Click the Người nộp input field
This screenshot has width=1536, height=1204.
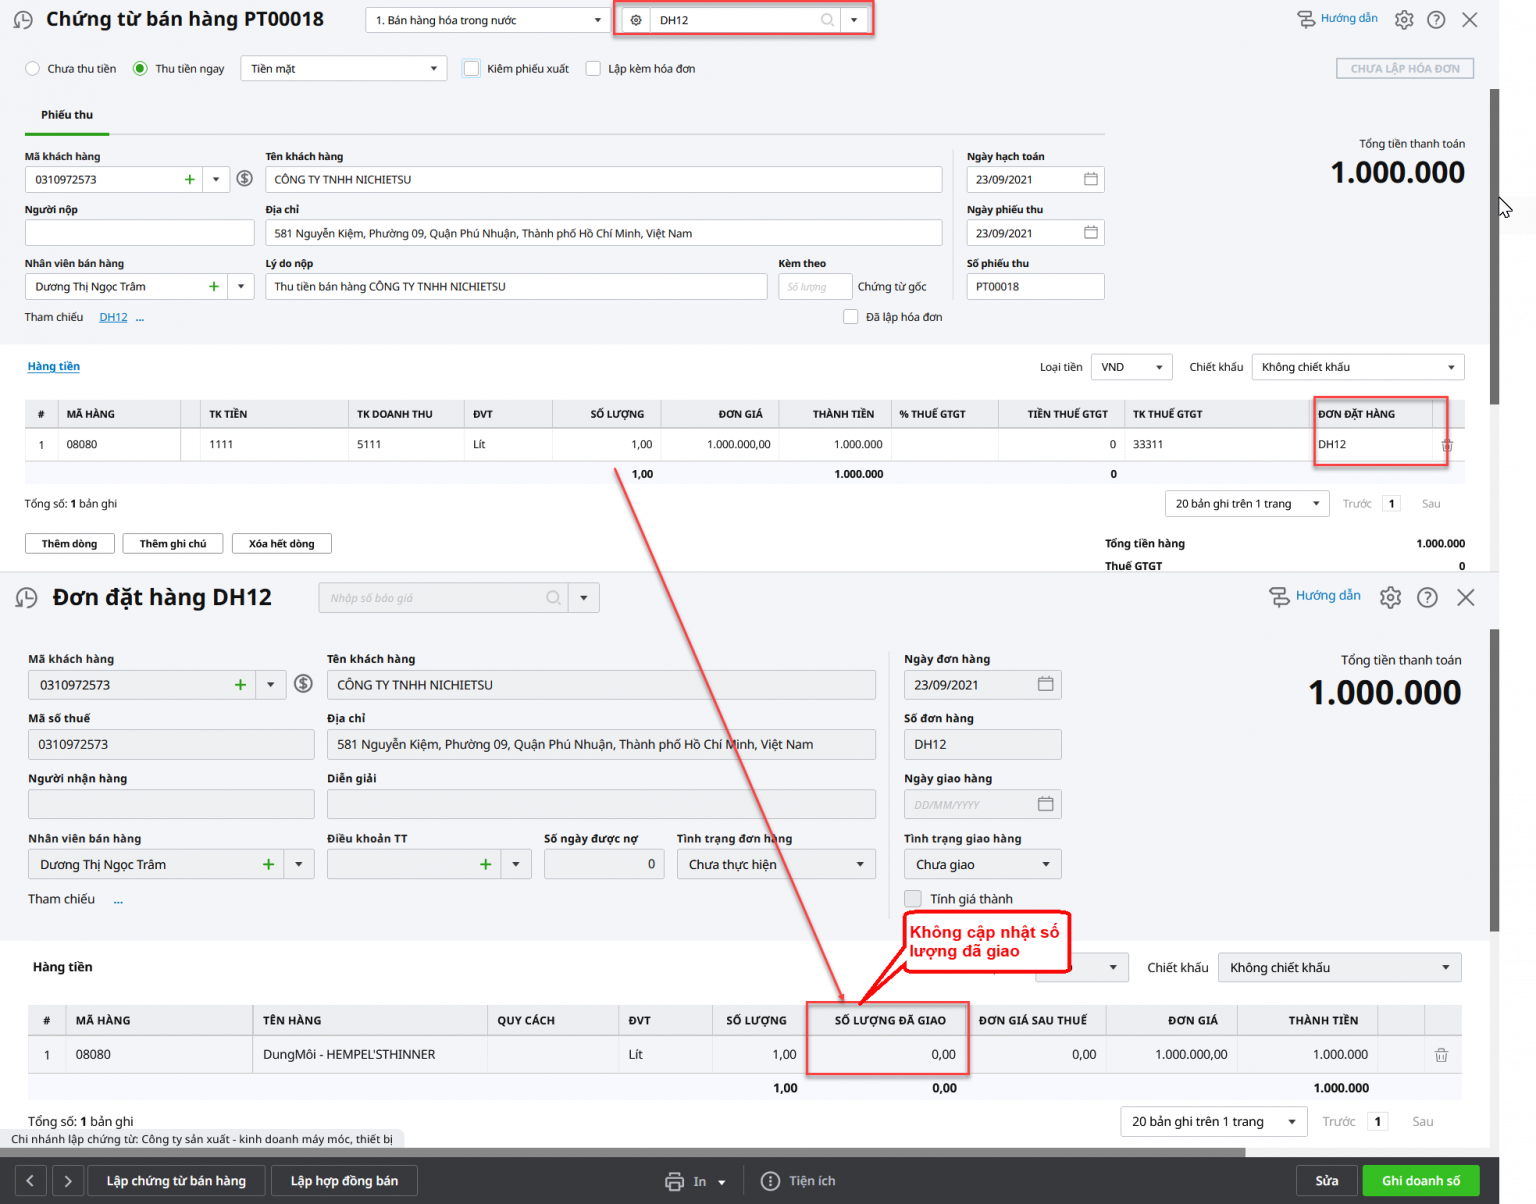point(139,233)
